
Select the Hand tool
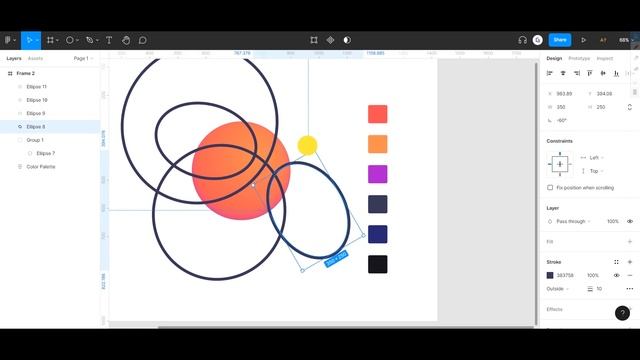[126, 40]
